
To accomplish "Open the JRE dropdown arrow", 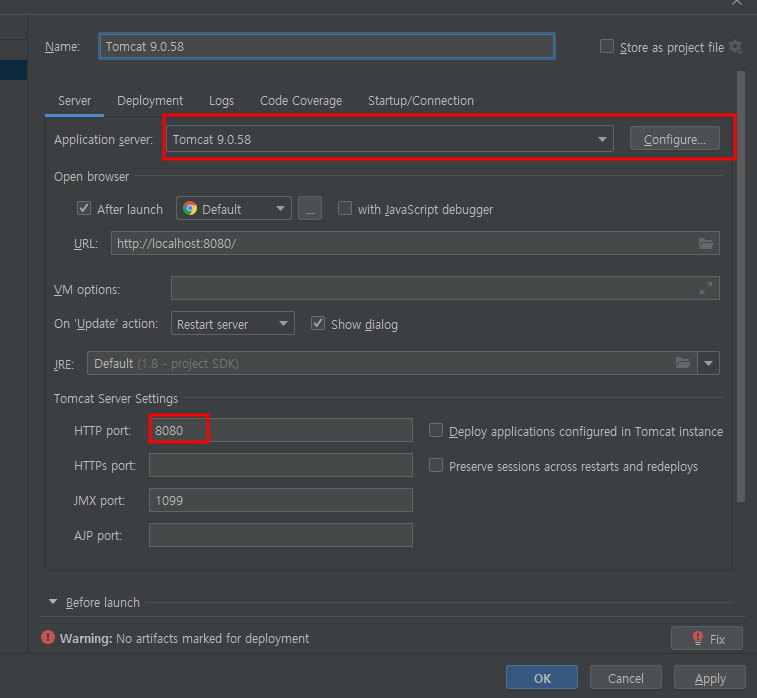I will click(x=708, y=363).
